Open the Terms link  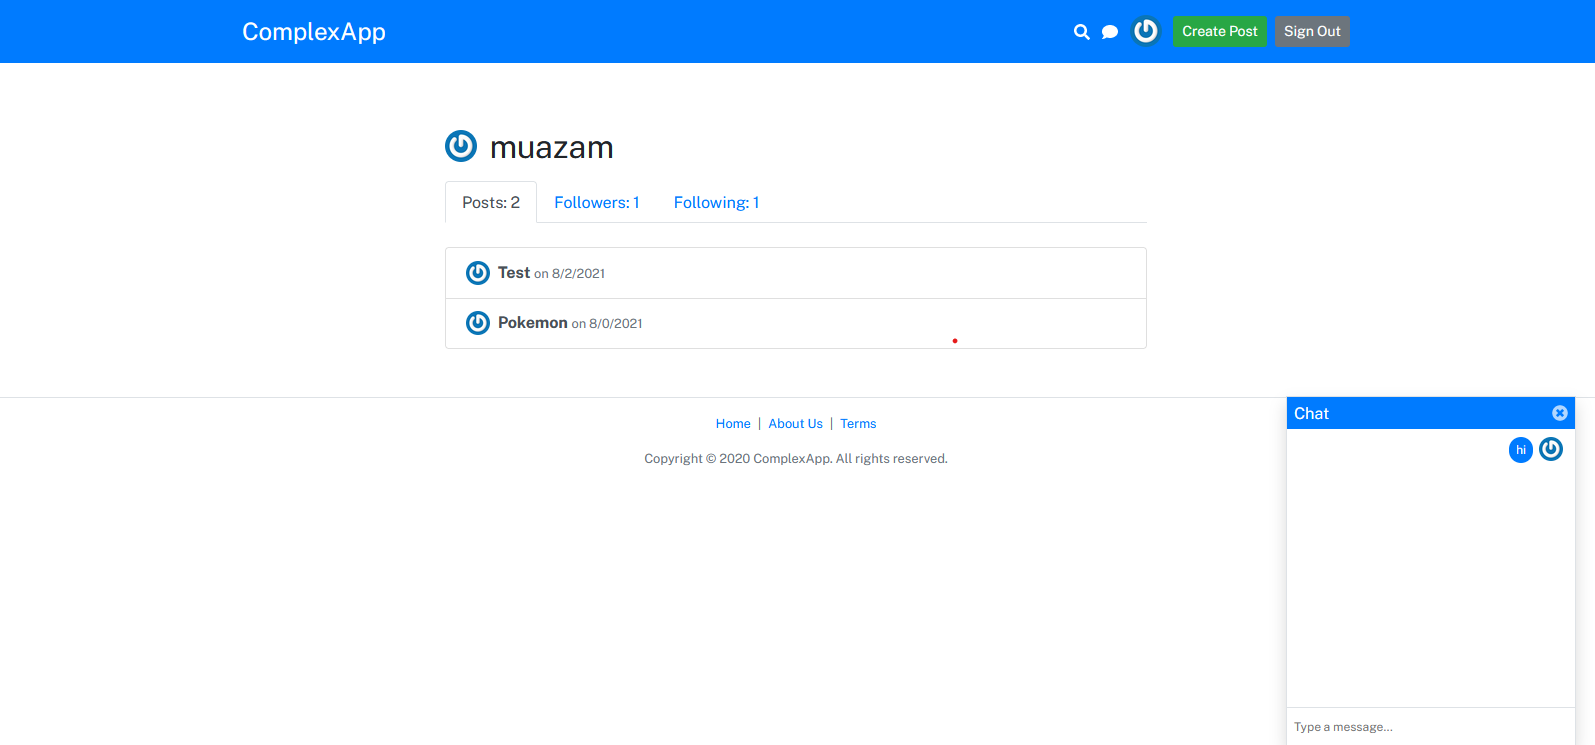[x=858, y=424]
